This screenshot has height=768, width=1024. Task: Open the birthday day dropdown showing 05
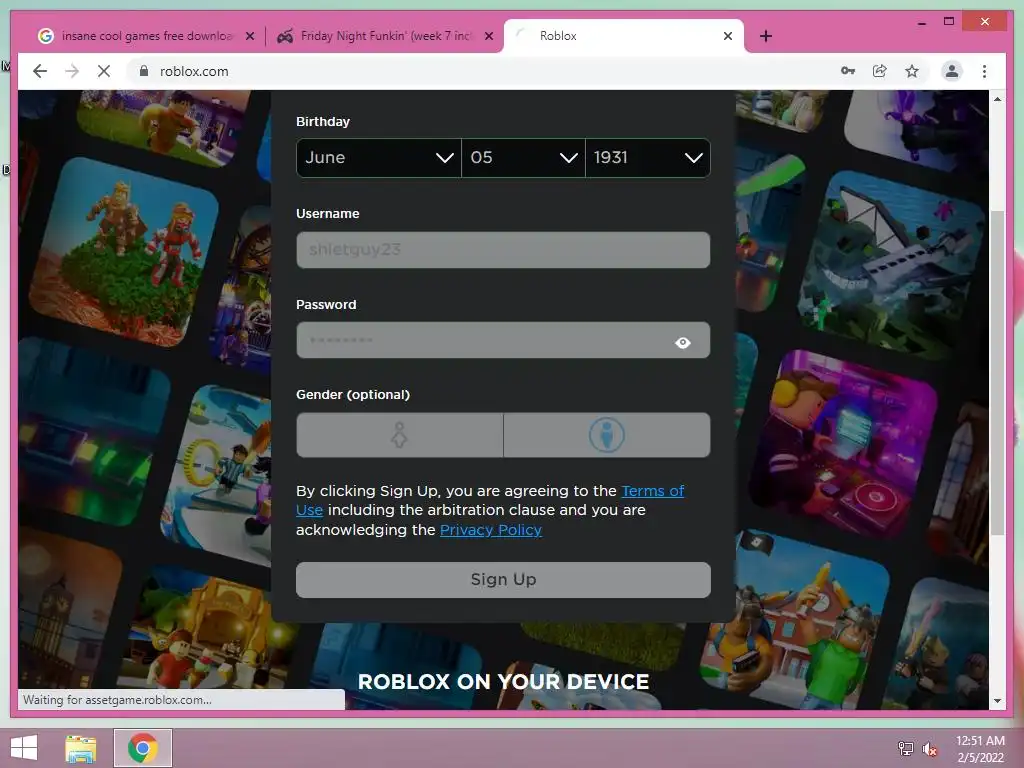[523, 157]
